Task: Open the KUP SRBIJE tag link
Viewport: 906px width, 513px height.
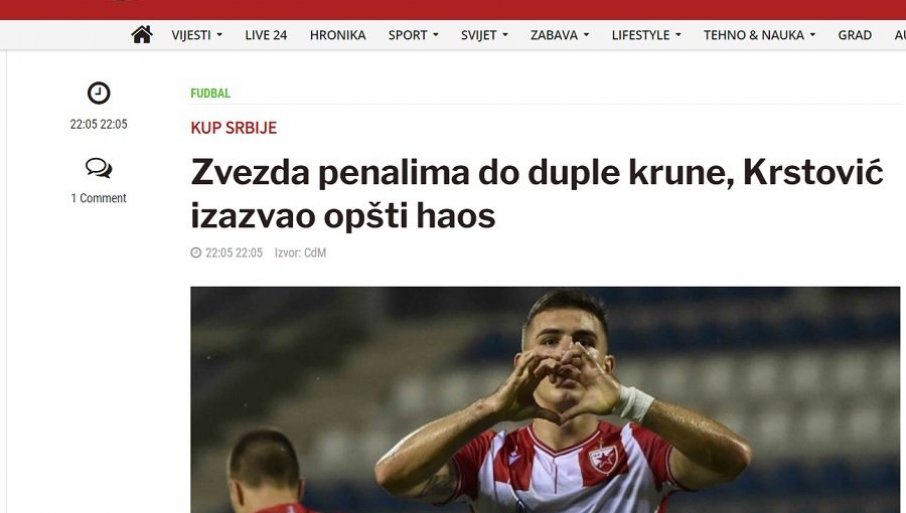Action: [x=233, y=128]
